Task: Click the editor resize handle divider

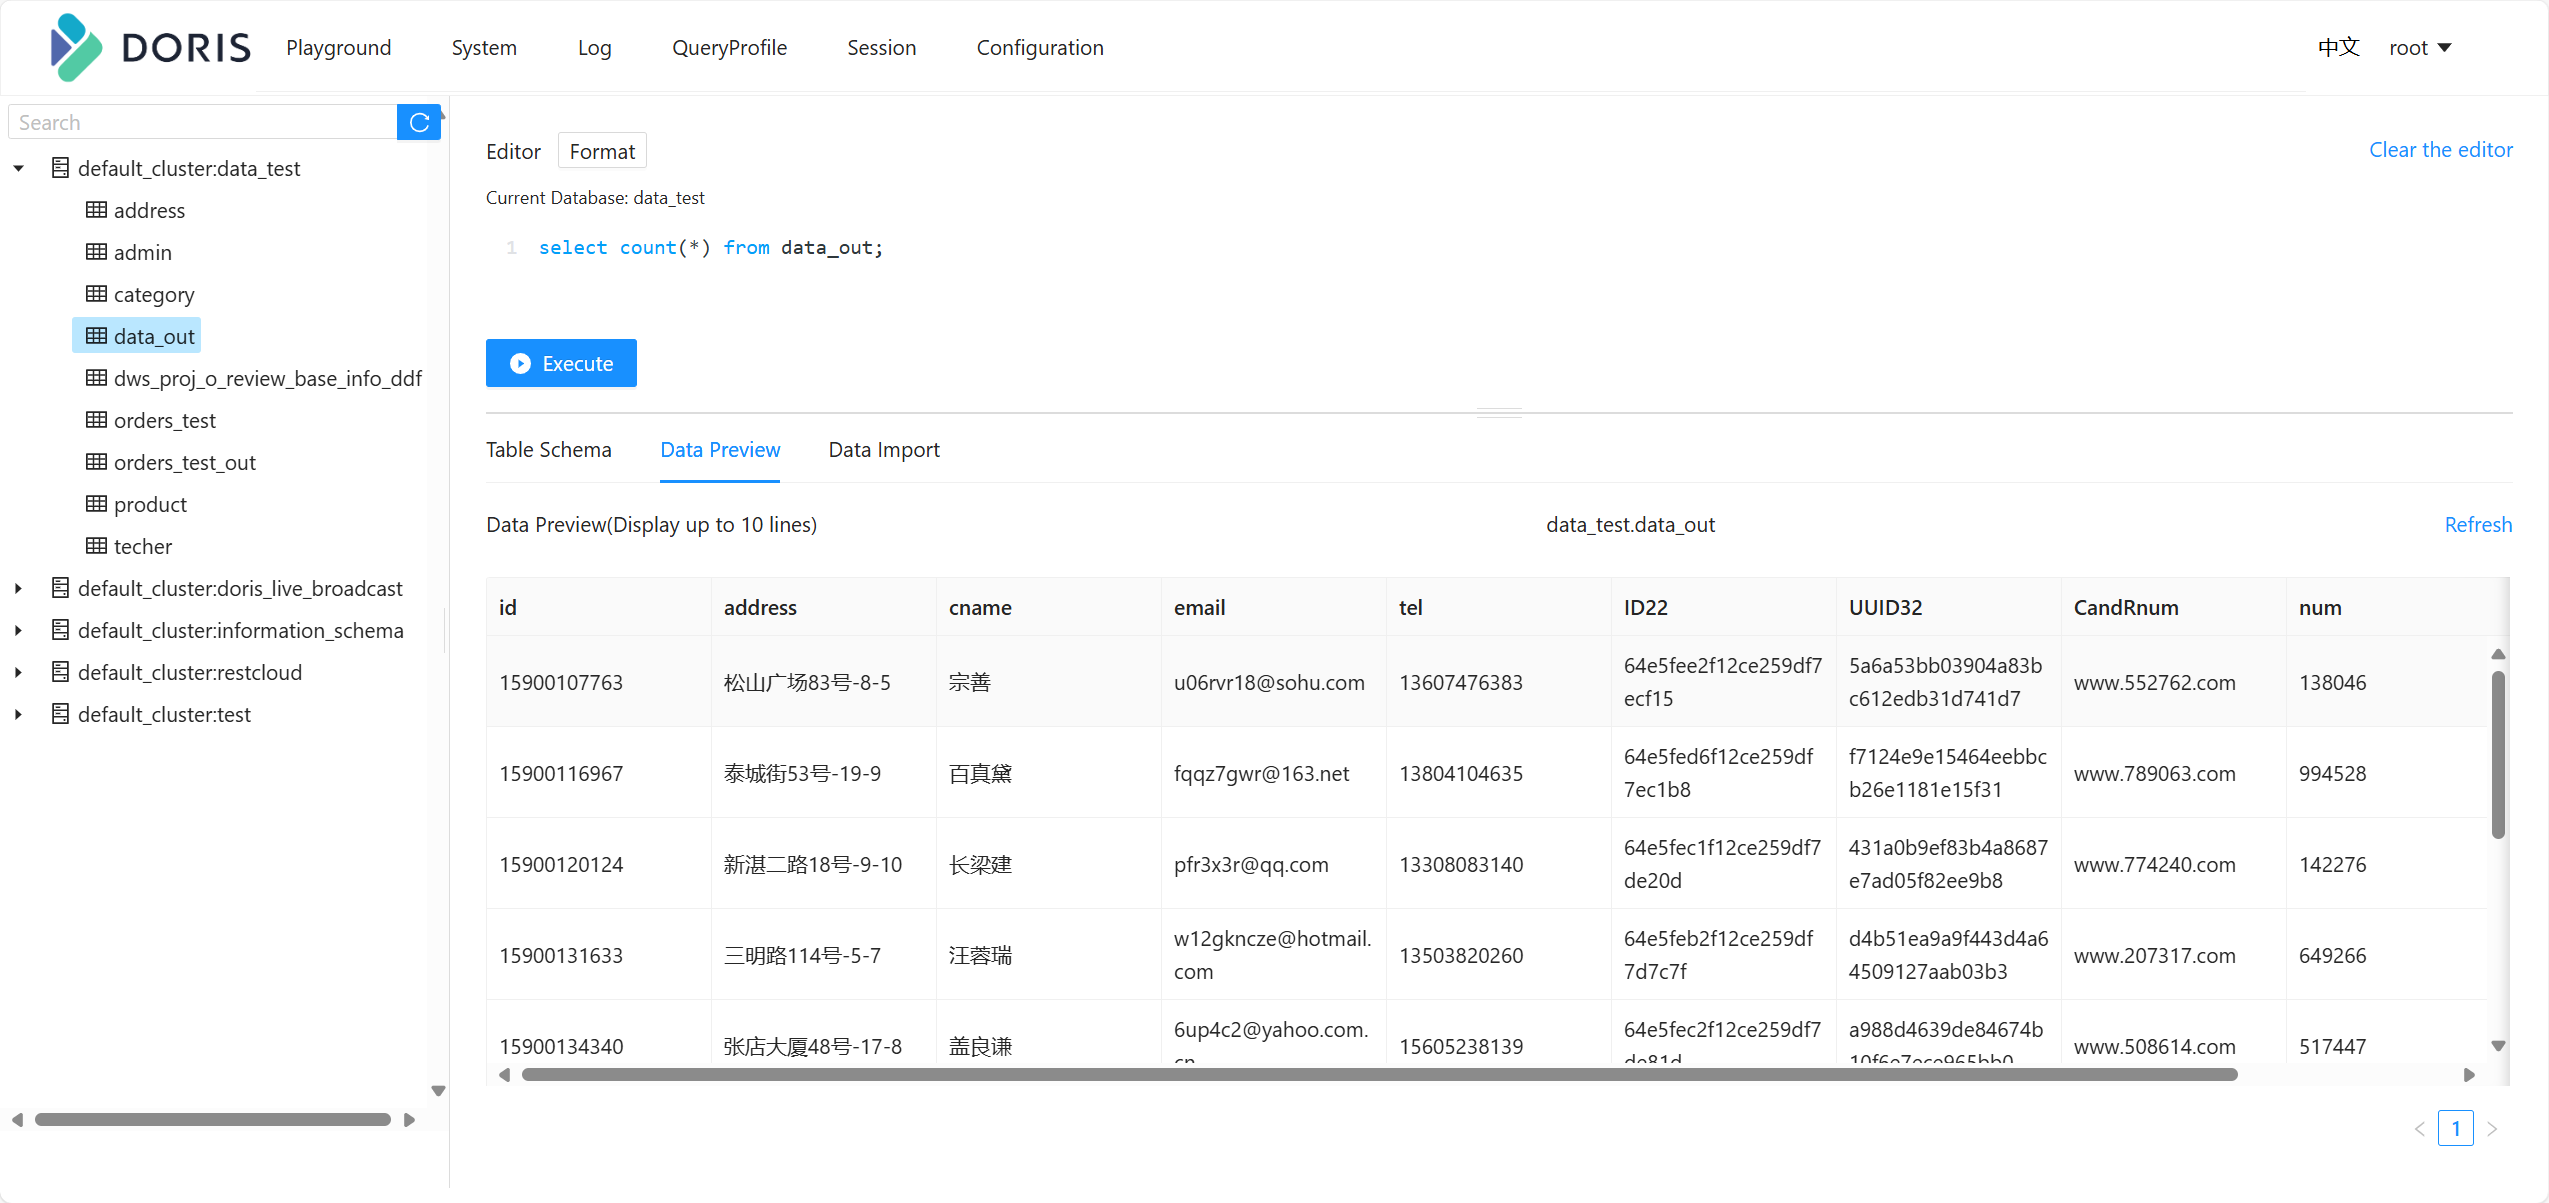Action: pos(1499,412)
